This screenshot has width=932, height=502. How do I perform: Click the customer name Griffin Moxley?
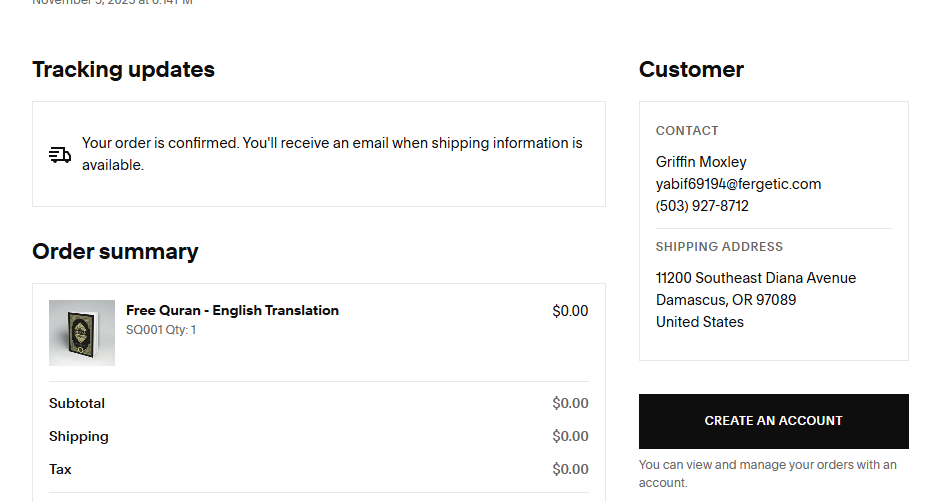[701, 162]
